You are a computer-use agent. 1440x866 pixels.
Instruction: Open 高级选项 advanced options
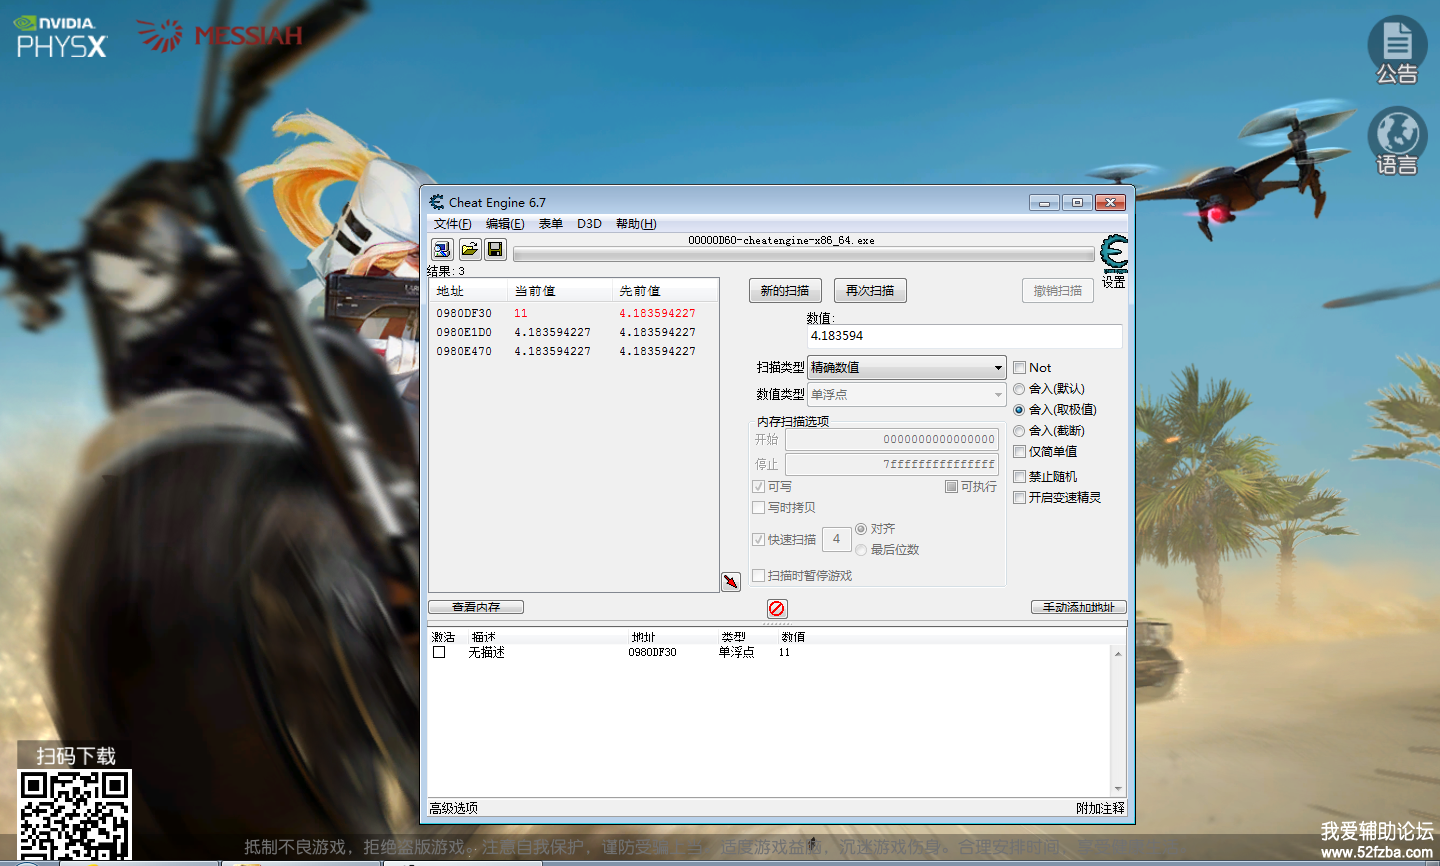(454, 808)
